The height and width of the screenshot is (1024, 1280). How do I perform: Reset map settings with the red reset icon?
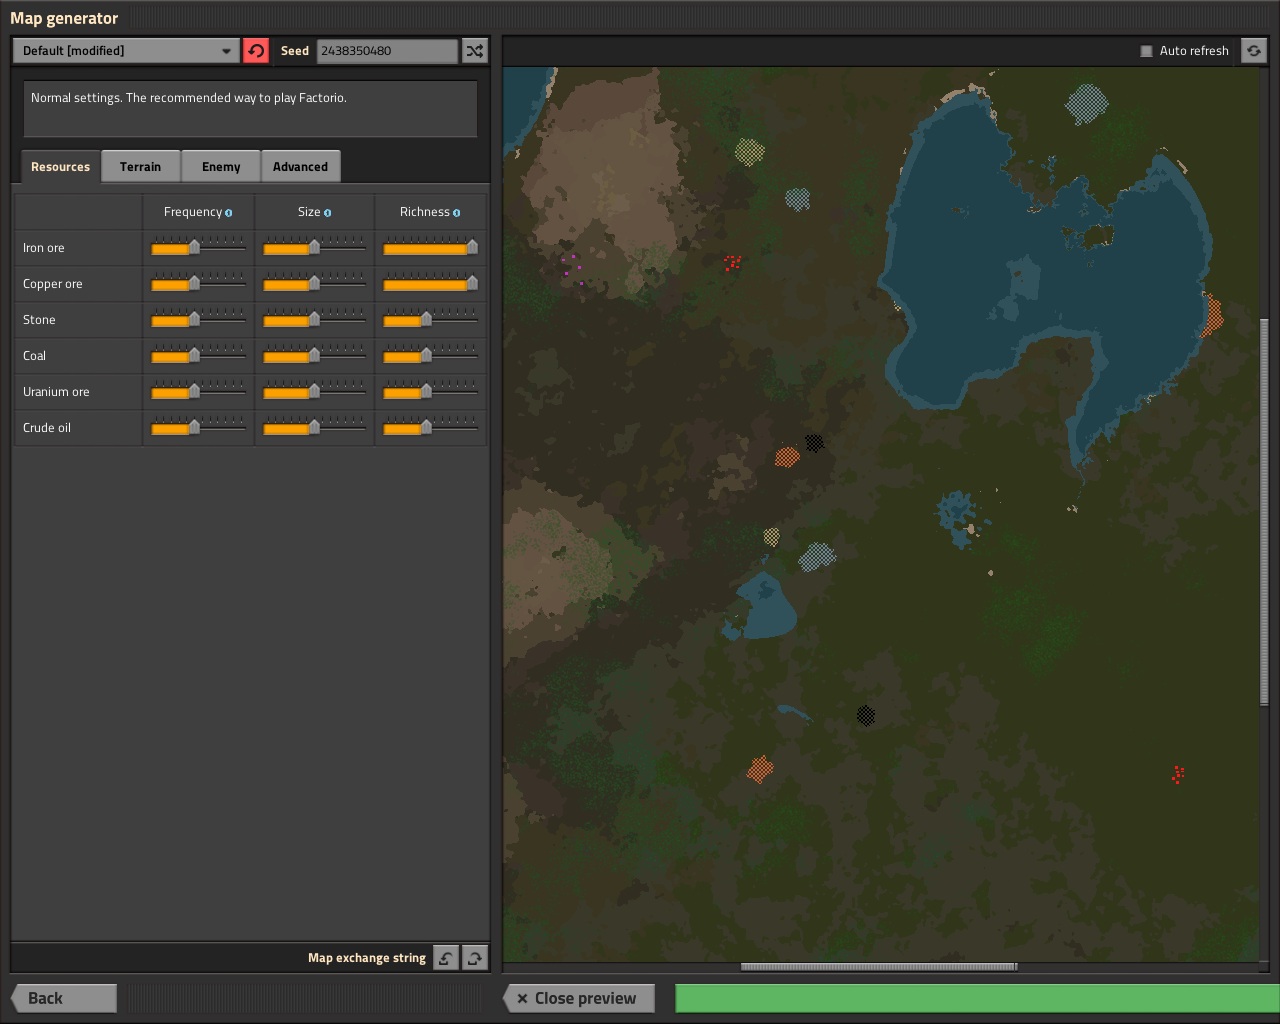(x=256, y=50)
